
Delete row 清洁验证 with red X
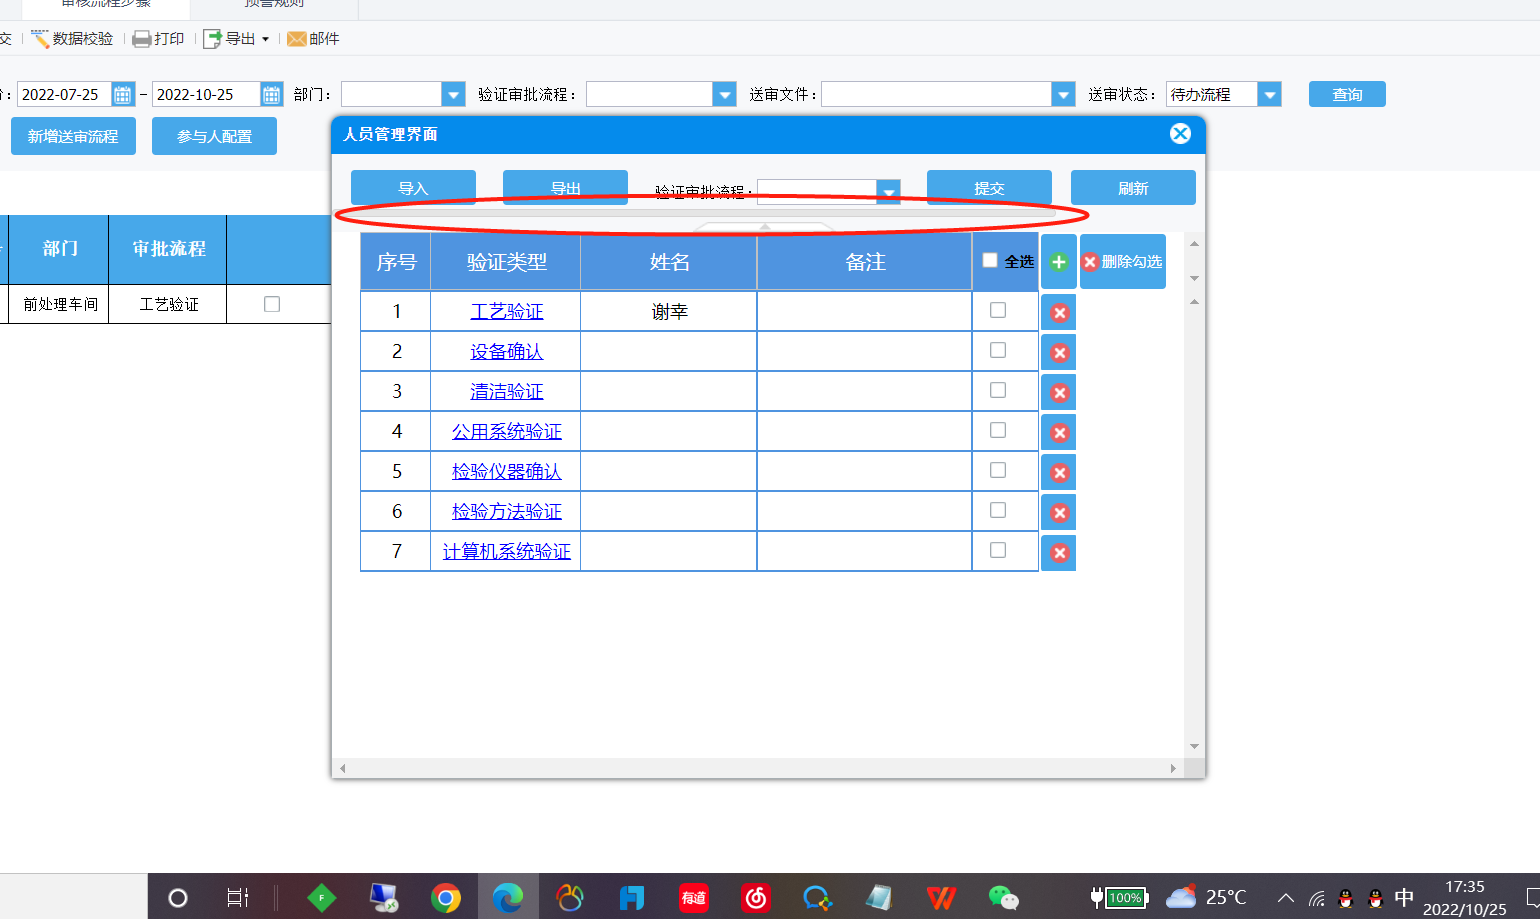1059,393
